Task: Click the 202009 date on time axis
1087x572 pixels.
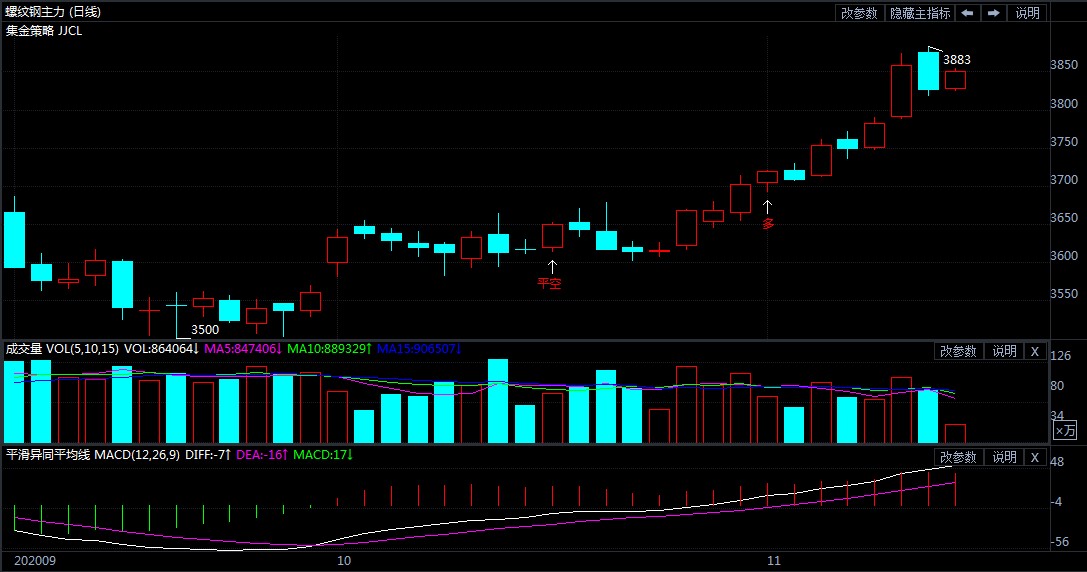Action: [x=26, y=563]
